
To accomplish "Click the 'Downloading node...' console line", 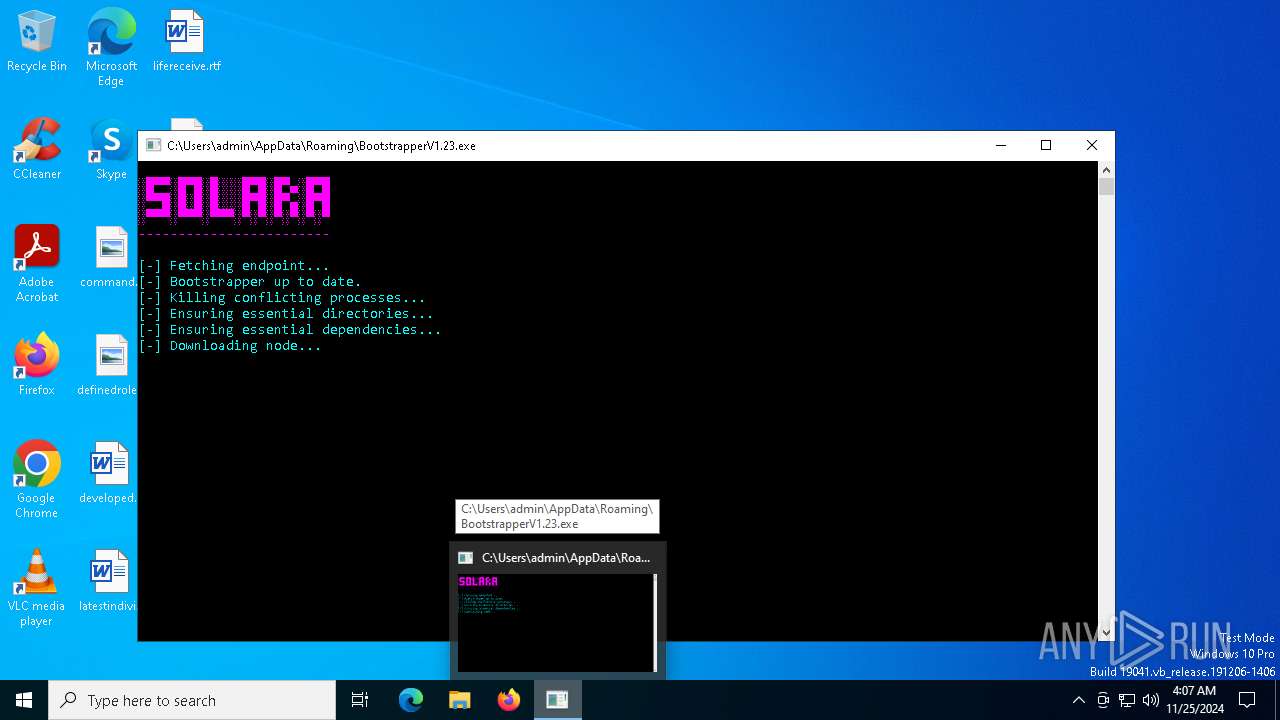I will (230, 346).
